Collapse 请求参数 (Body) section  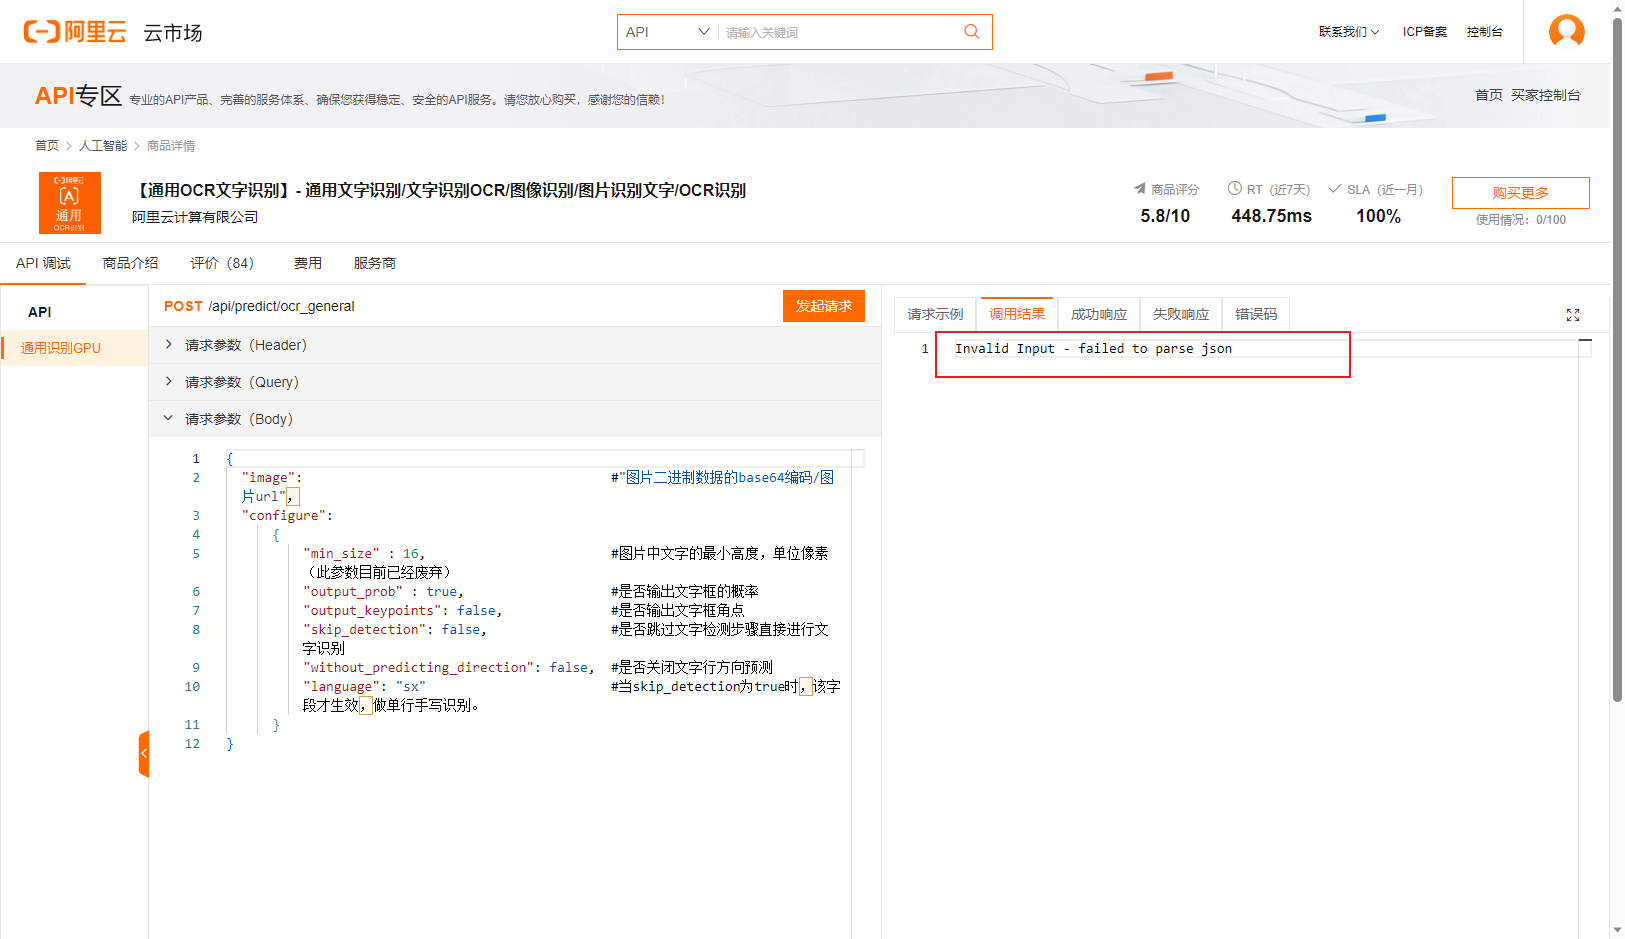click(x=515, y=419)
